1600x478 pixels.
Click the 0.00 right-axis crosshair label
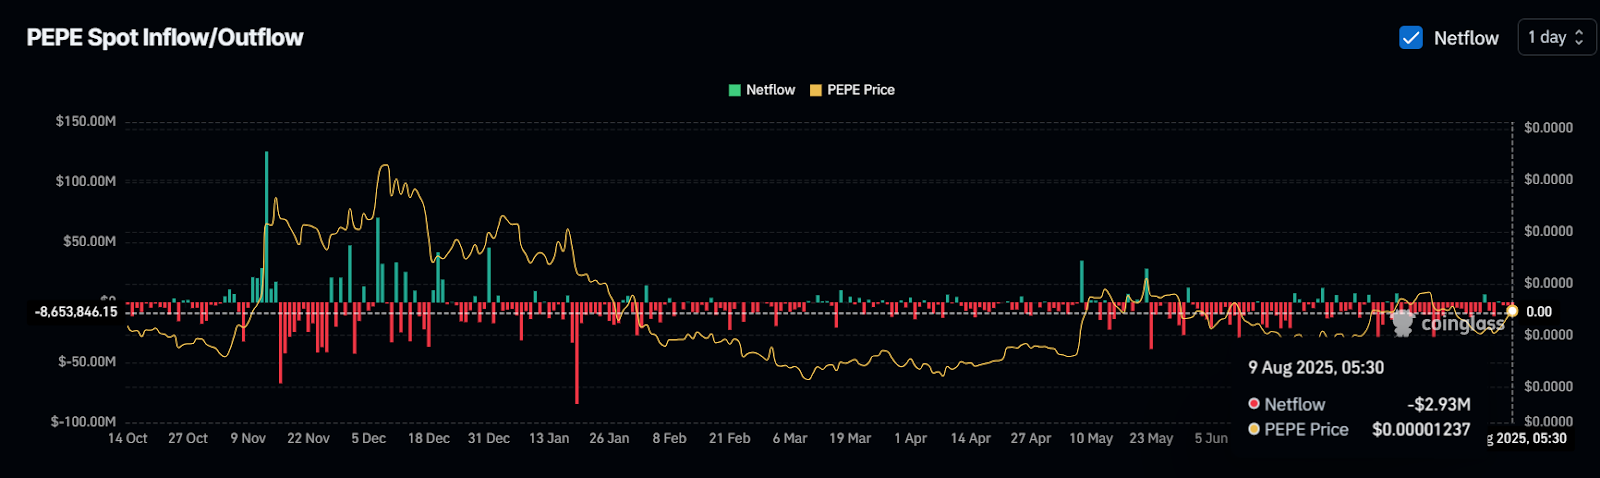click(1539, 312)
